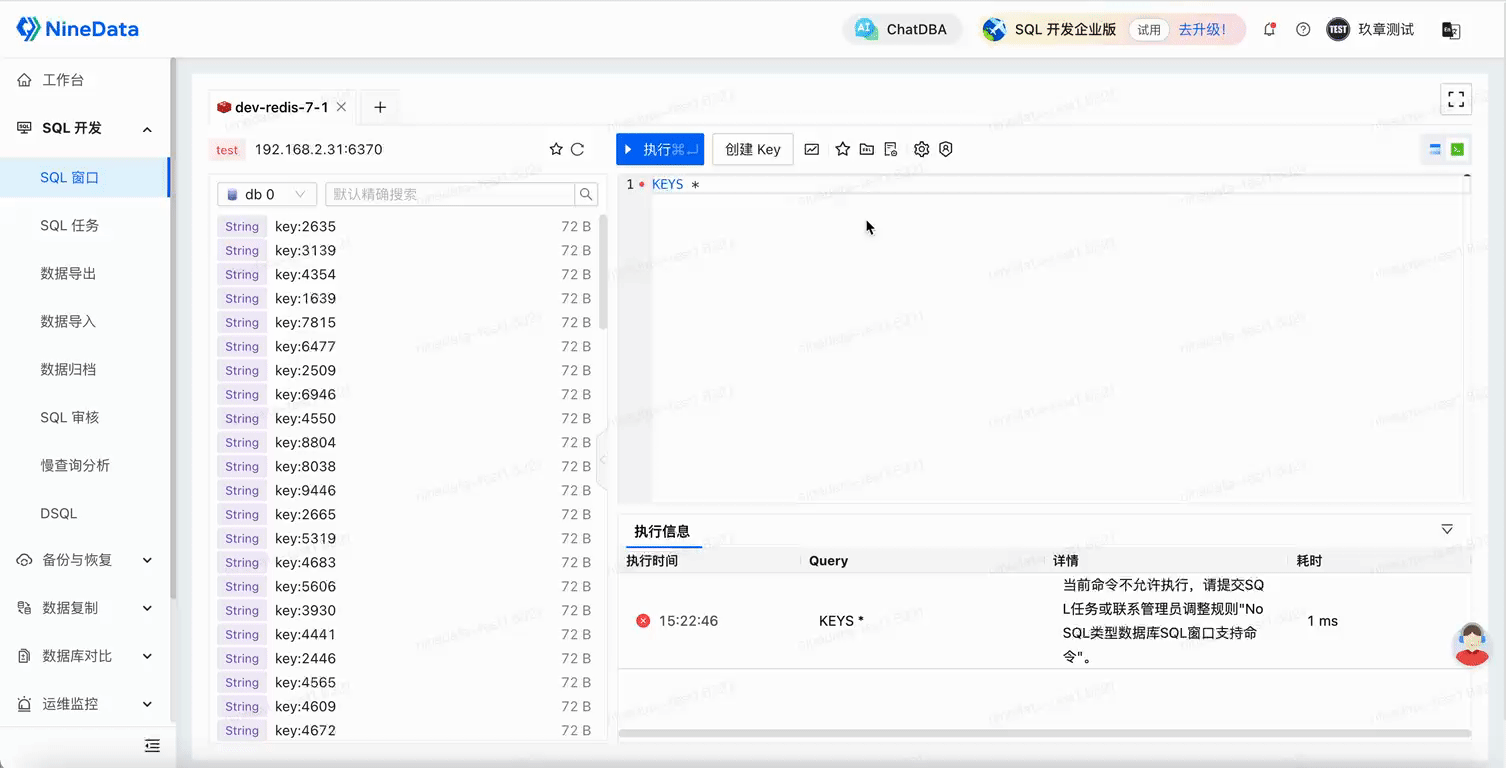
Task: Refresh the key list
Action: (x=577, y=149)
